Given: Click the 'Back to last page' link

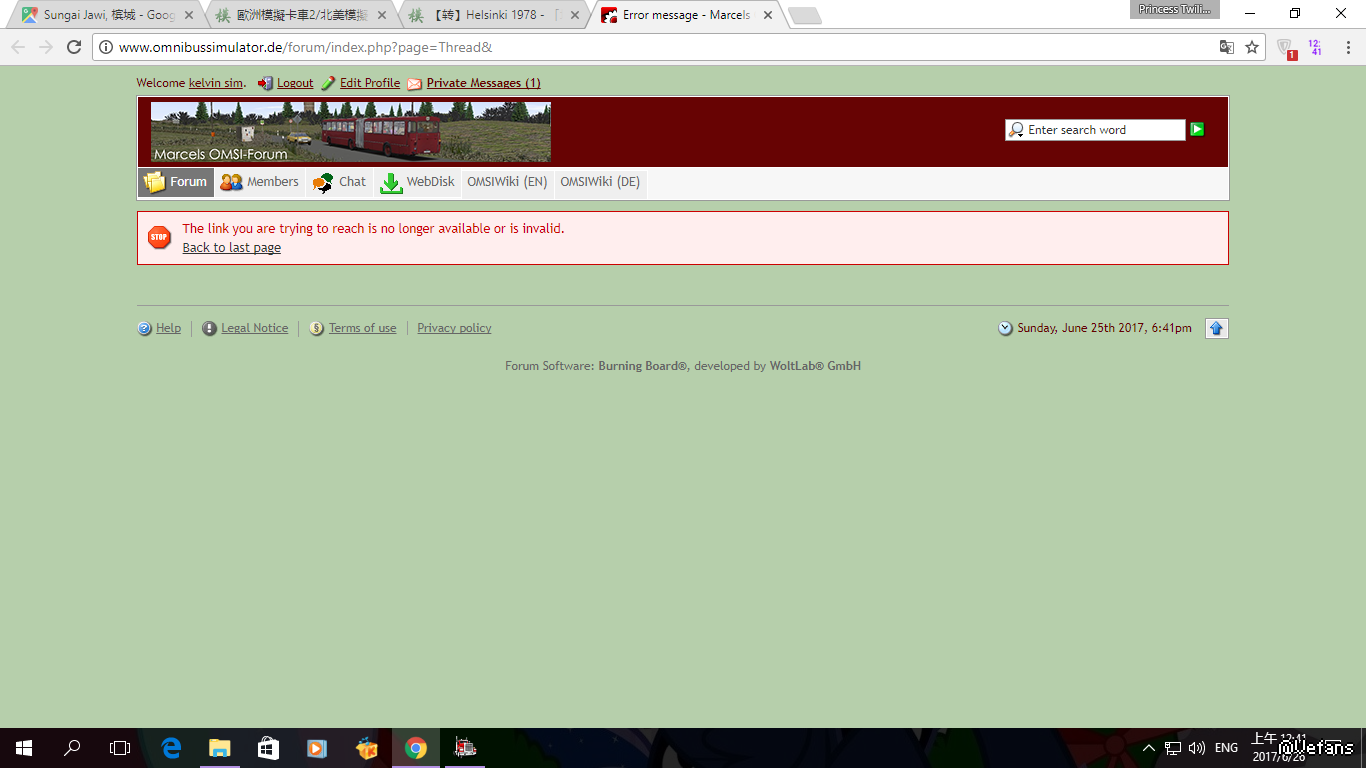Looking at the screenshot, I should [x=232, y=248].
